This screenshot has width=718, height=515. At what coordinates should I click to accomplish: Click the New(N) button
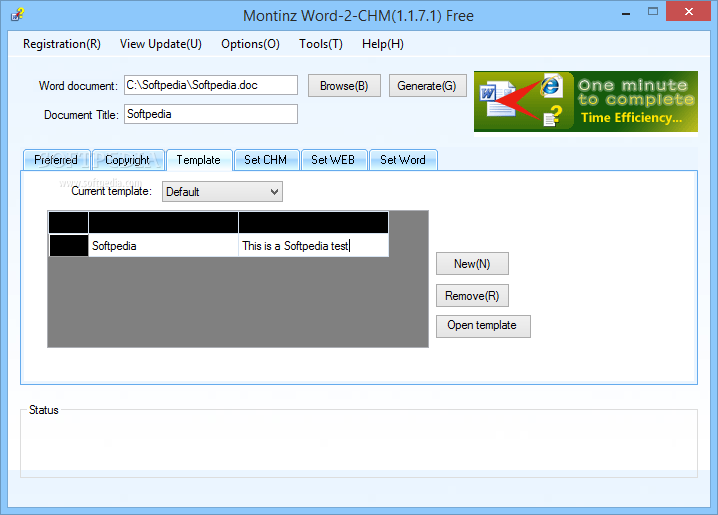tap(472, 264)
